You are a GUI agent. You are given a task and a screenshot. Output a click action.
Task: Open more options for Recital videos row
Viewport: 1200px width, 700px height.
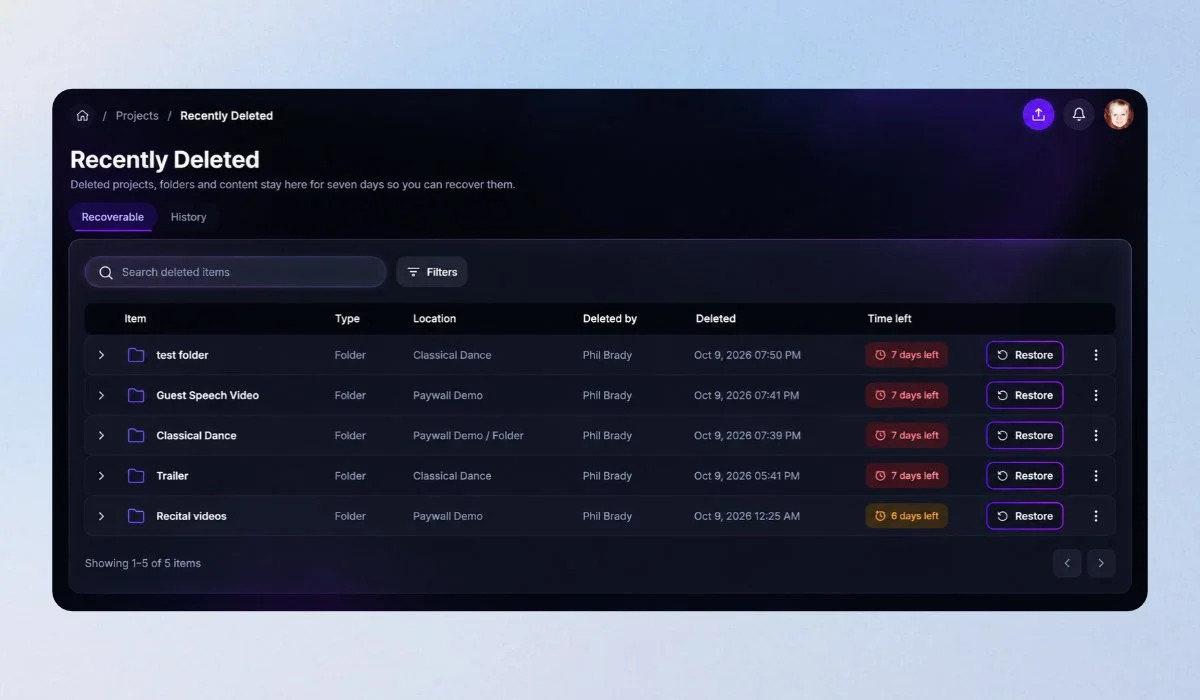[1096, 516]
